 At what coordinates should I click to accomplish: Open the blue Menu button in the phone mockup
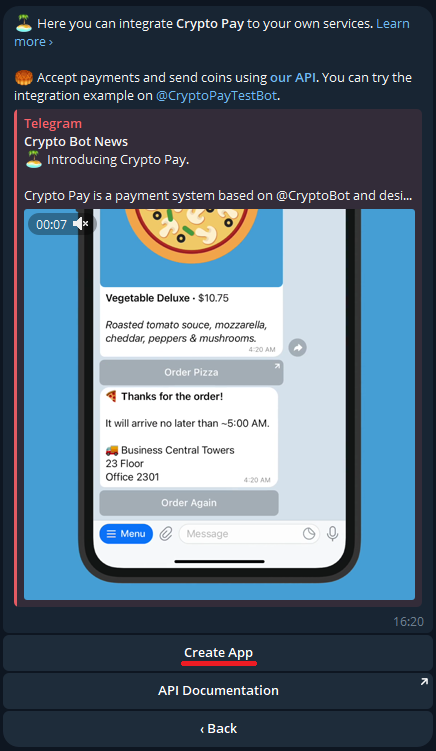click(126, 534)
